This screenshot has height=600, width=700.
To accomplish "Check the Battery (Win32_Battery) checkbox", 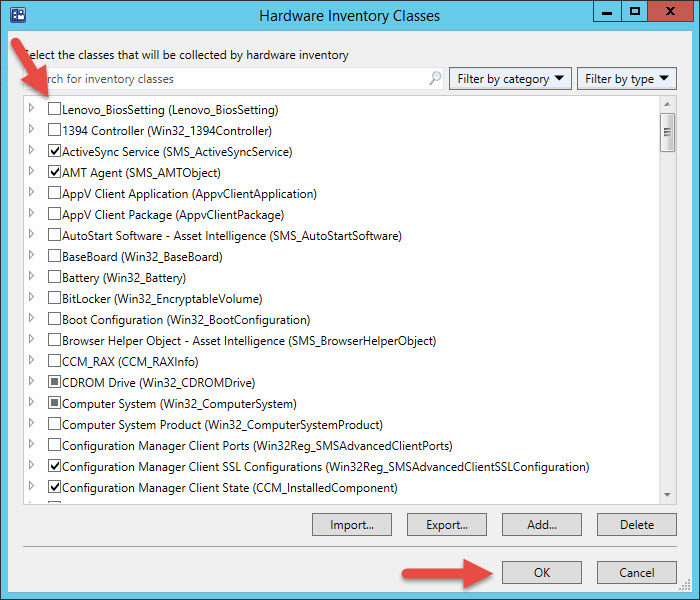I will [54, 277].
